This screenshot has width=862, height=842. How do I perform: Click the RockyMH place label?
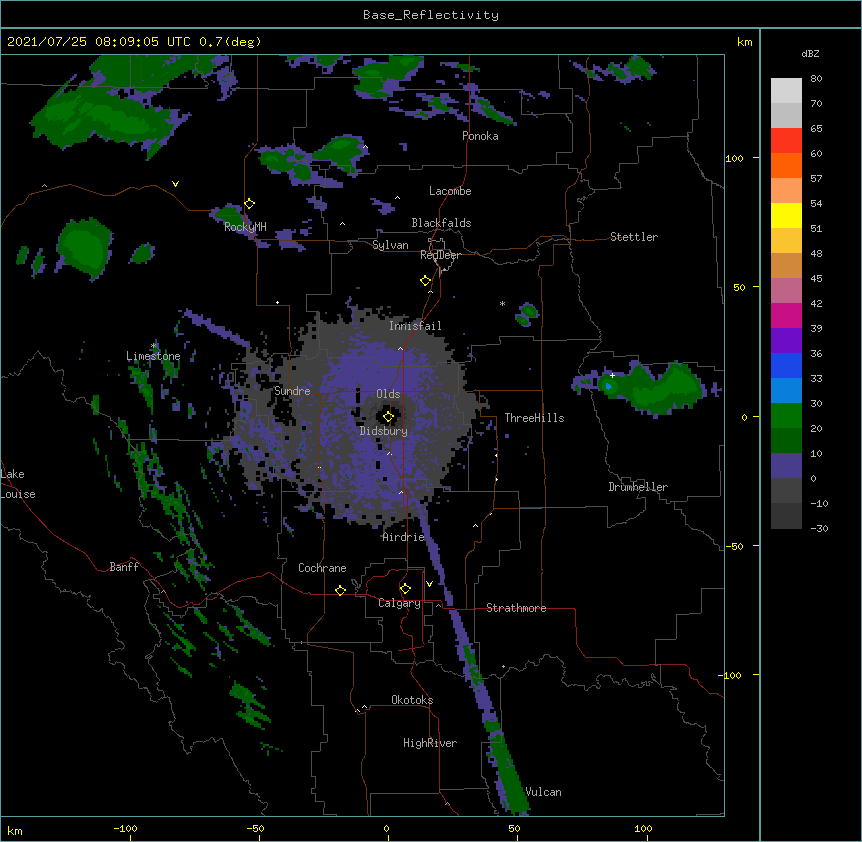[245, 227]
